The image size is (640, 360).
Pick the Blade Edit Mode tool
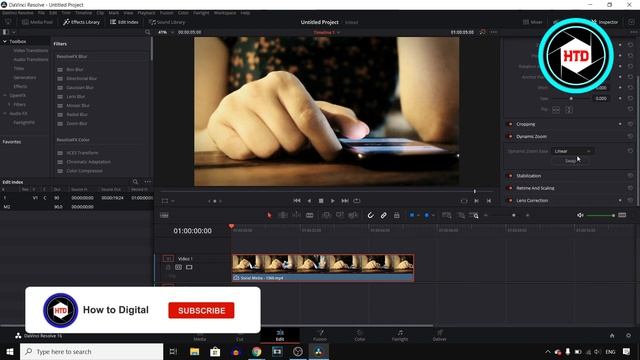[x=310, y=215]
